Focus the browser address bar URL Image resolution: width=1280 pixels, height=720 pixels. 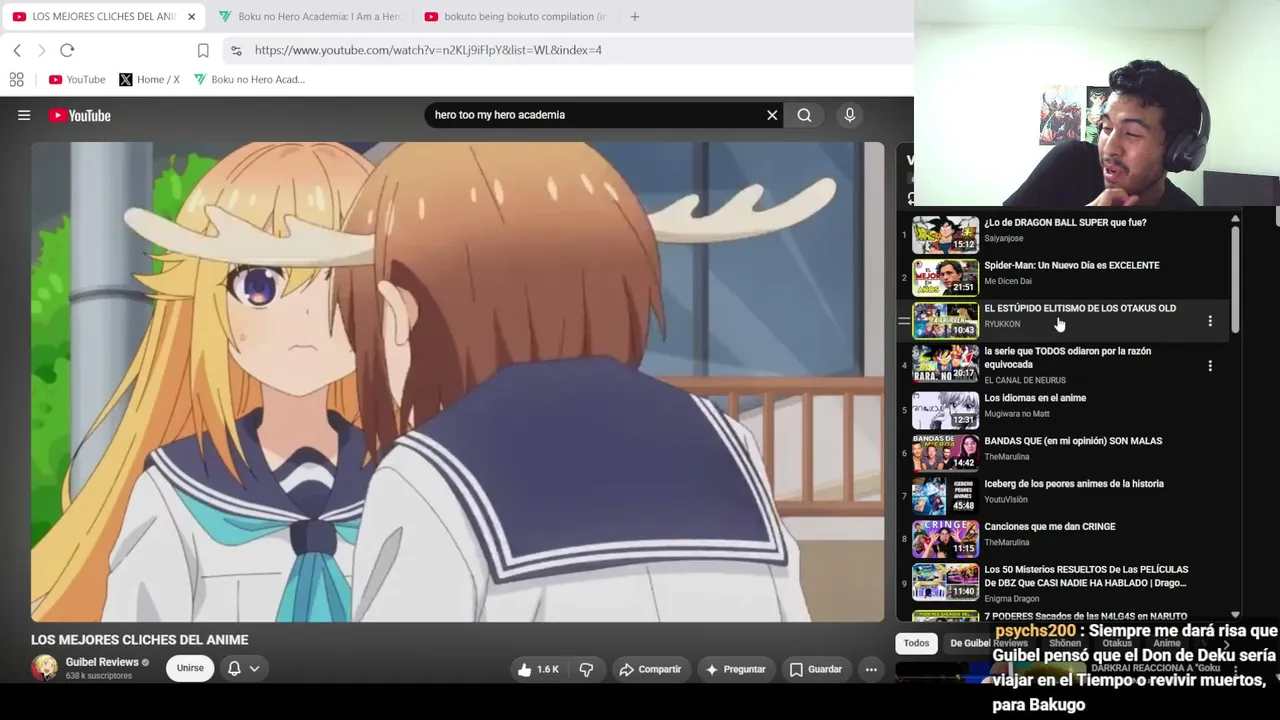[428, 50]
